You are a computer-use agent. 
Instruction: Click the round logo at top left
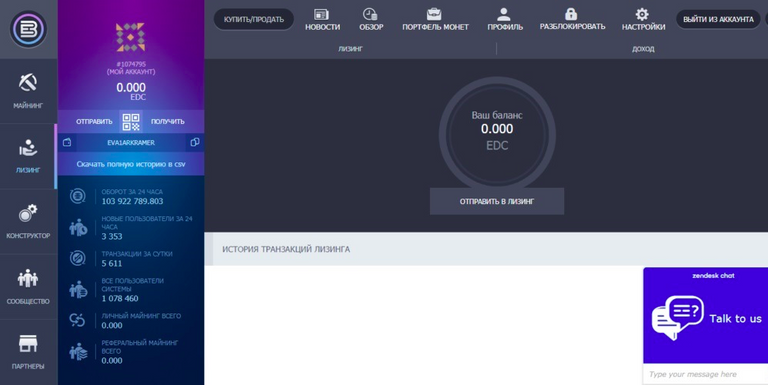(28, 29)
